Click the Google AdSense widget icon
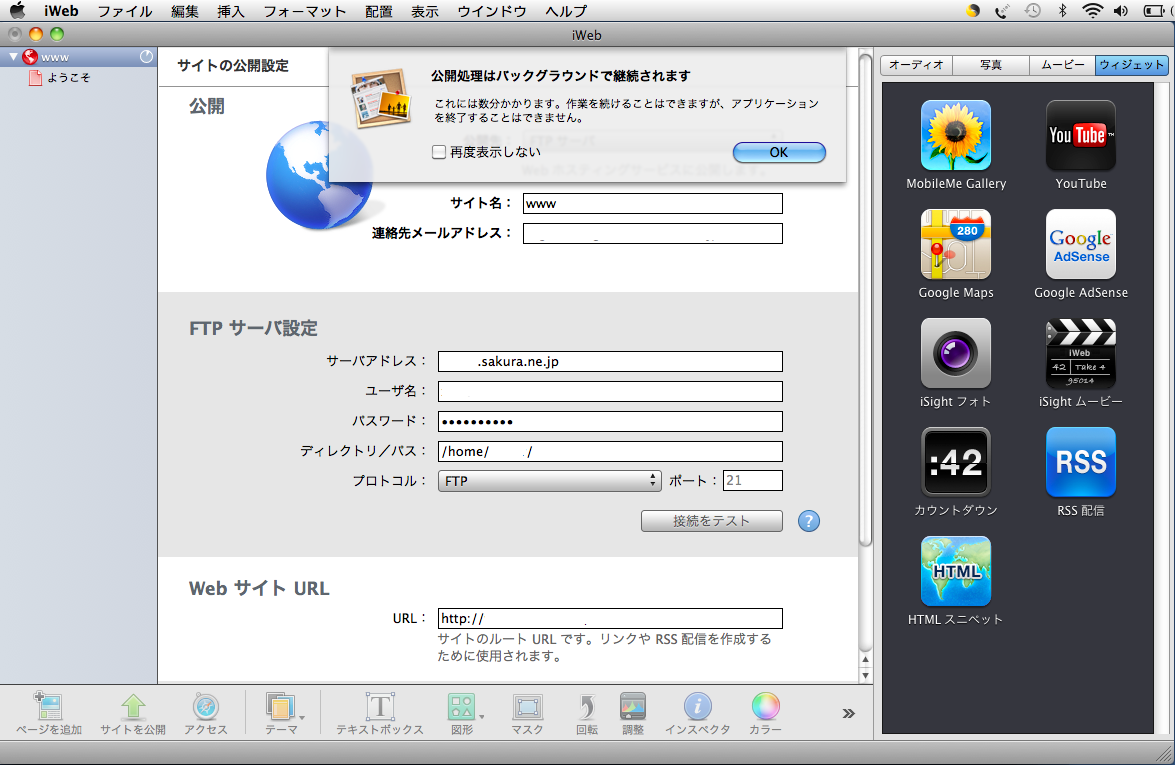The width and height of the screenshot is (1175, 765). pyautogui.click(x=1080, y=244)
